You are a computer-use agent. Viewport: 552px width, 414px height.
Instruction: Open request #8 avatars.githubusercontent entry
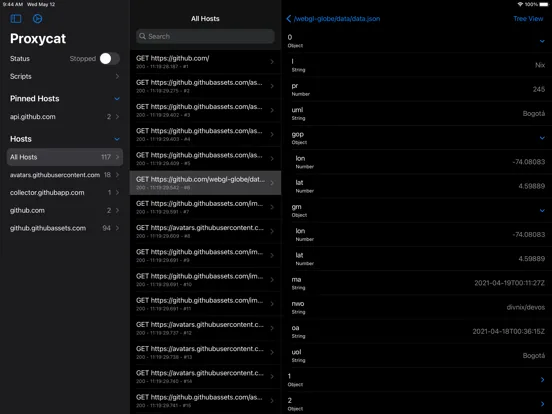point(205,231)
